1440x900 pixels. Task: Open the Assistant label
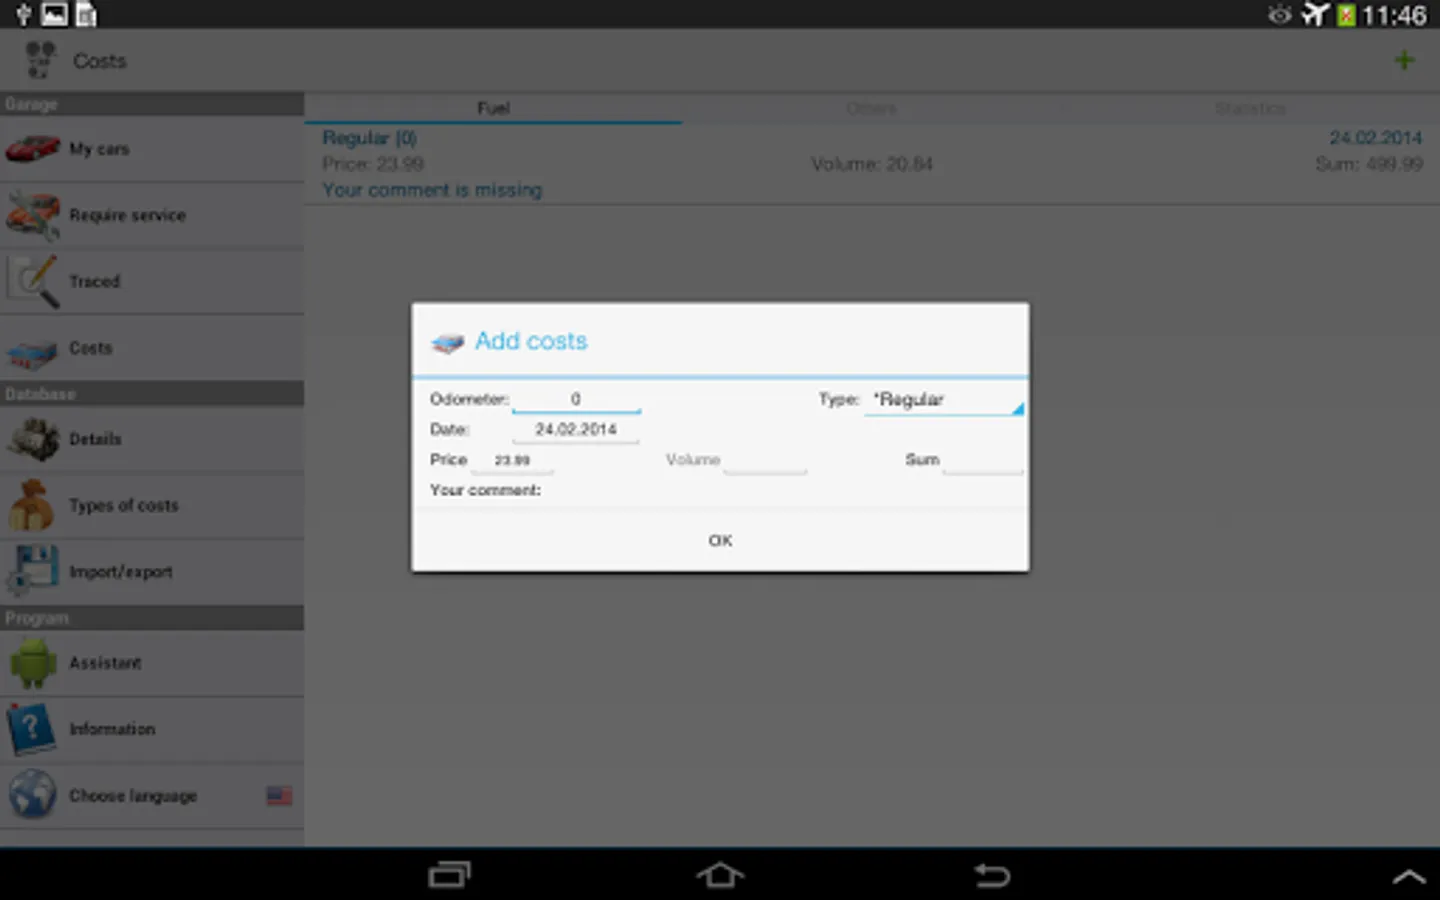point(105,663)
